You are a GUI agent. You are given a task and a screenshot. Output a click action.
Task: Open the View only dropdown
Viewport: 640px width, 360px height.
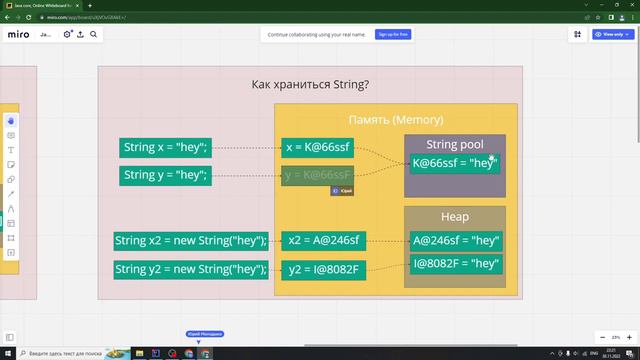click(x=613, y=34)
